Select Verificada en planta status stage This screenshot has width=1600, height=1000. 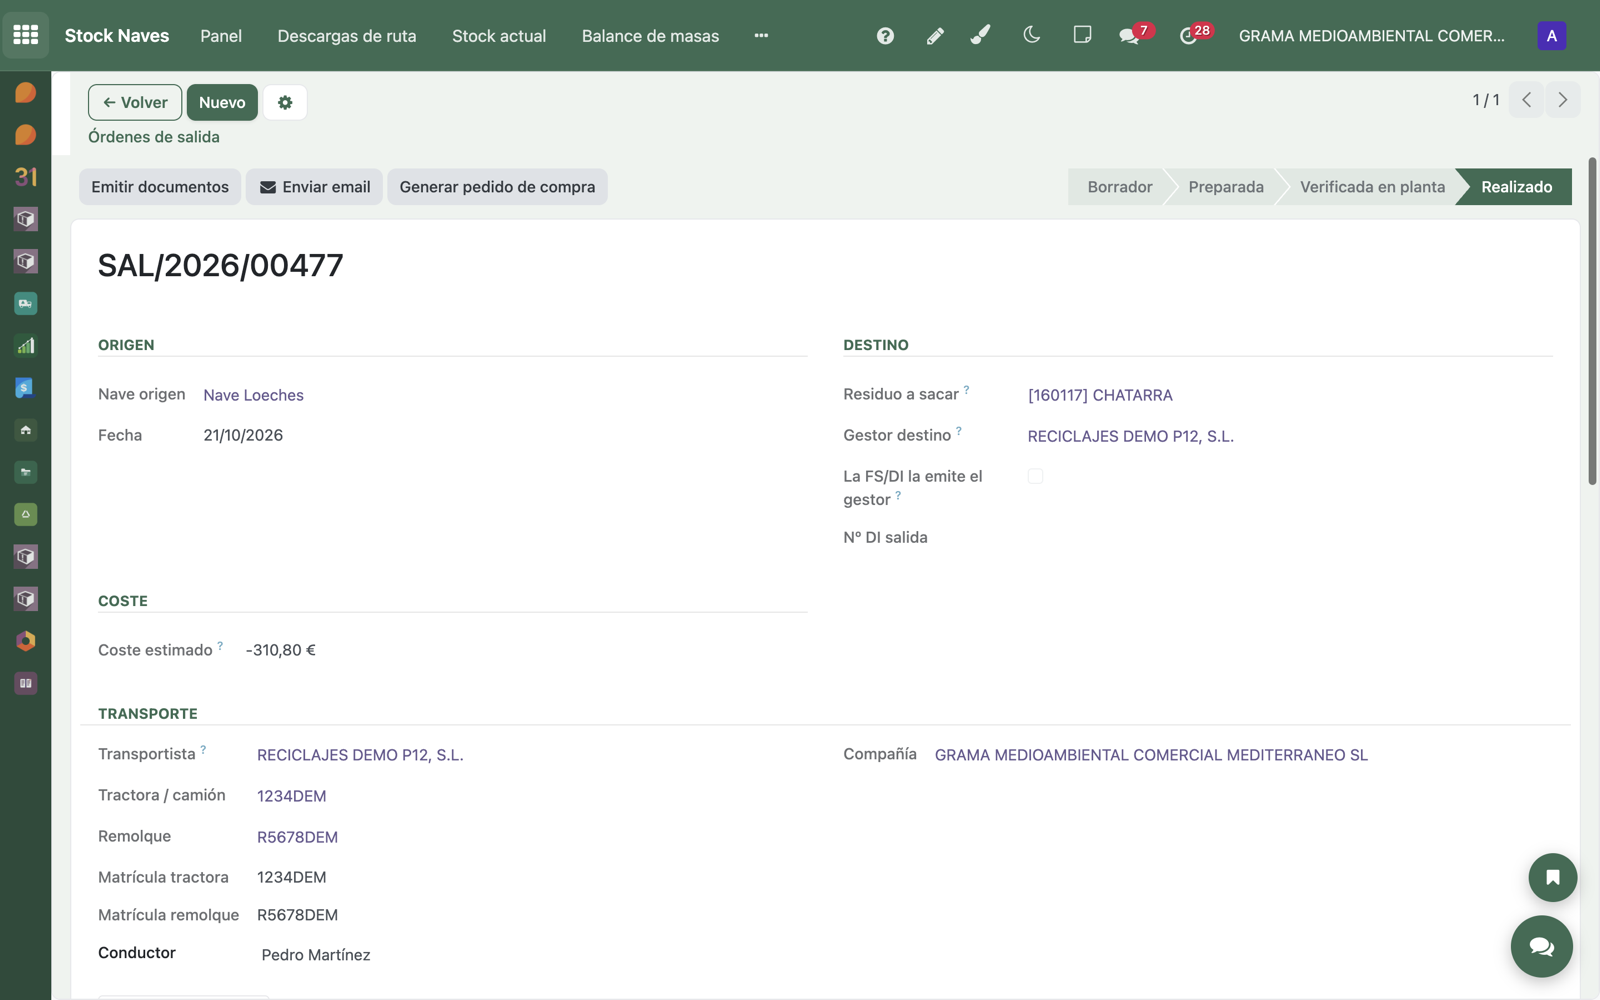[x=1372, y=187]
